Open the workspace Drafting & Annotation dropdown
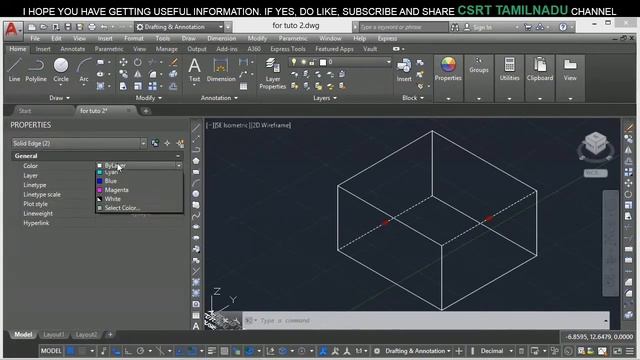 tap(180, 27)
